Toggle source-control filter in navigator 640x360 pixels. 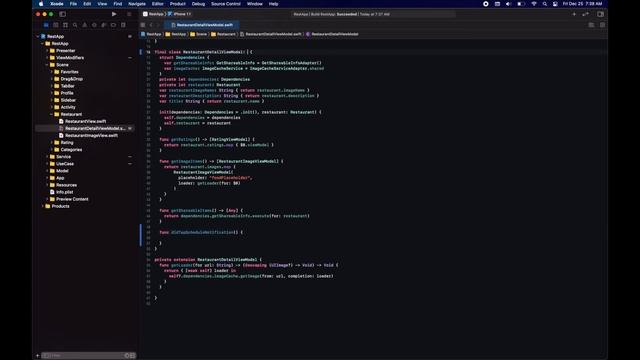click(133, 356)
